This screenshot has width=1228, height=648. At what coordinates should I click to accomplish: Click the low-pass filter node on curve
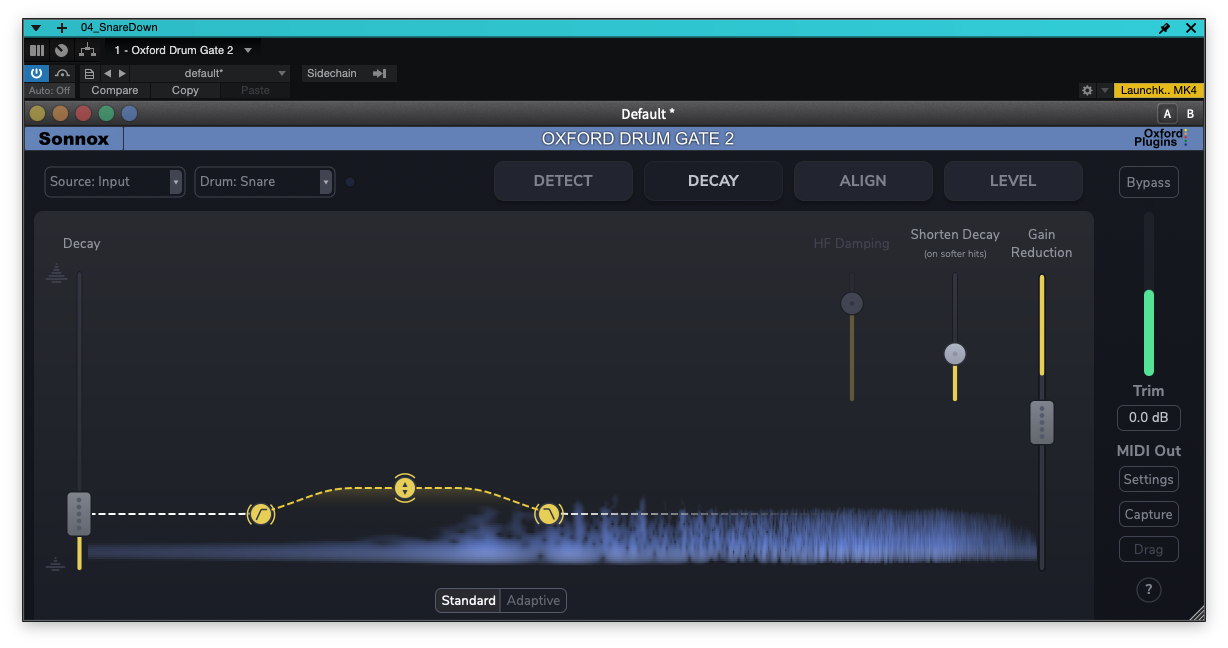[x=548, y=514]
